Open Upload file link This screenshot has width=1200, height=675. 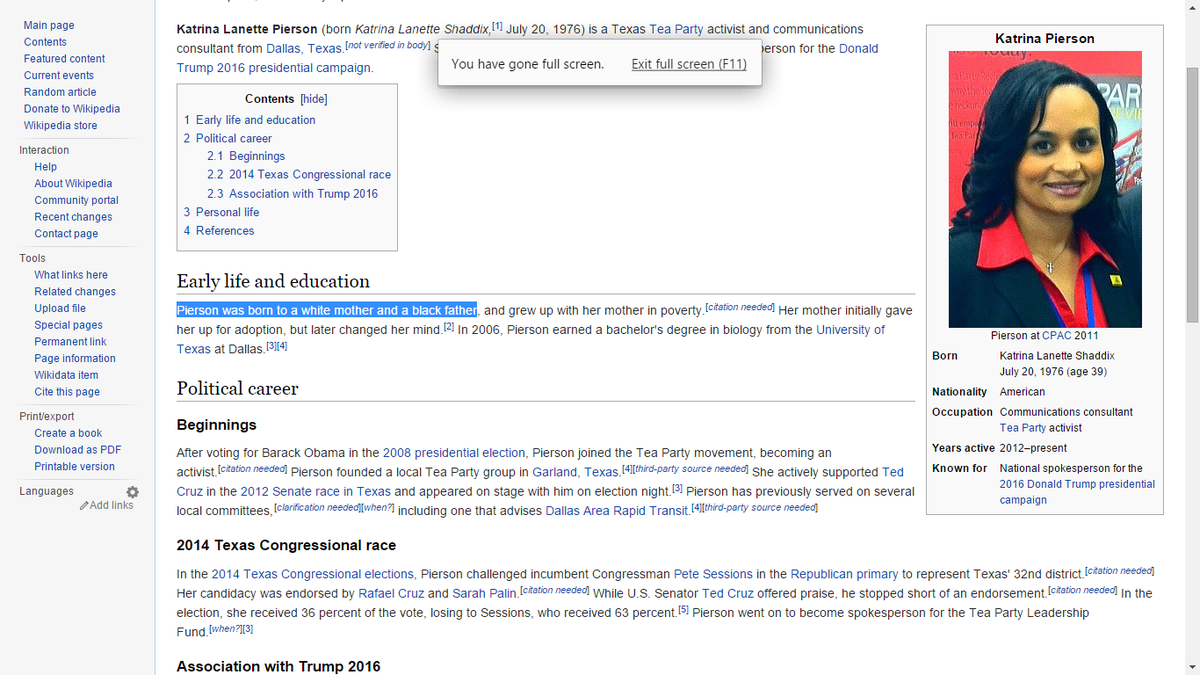[x=60, y=309]
